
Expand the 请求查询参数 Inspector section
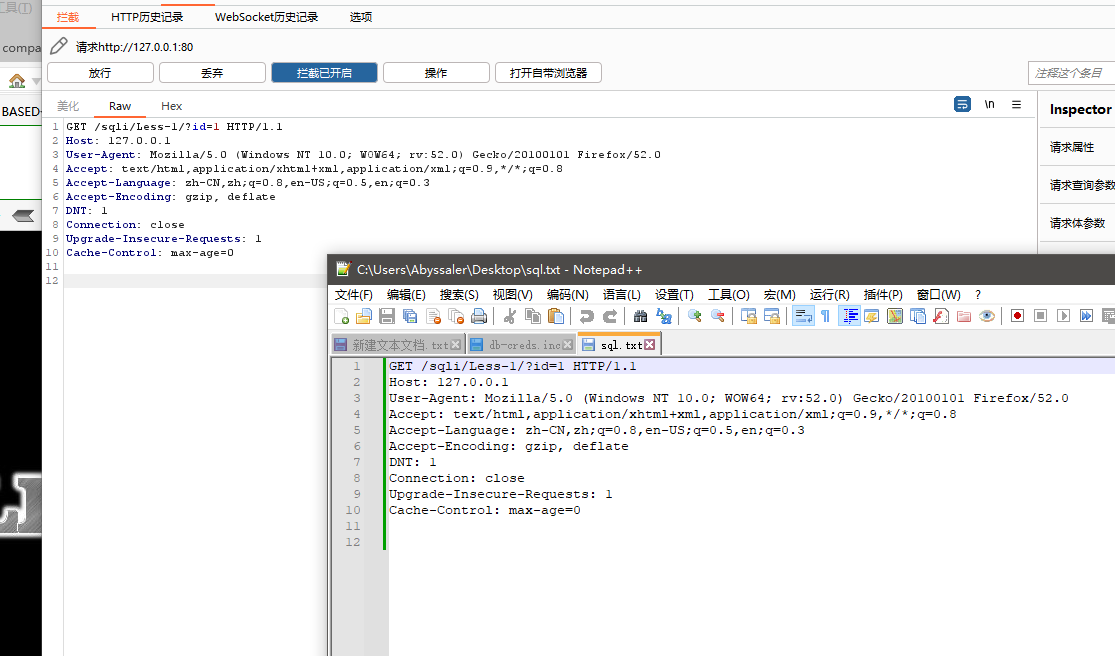point(1077,185)
